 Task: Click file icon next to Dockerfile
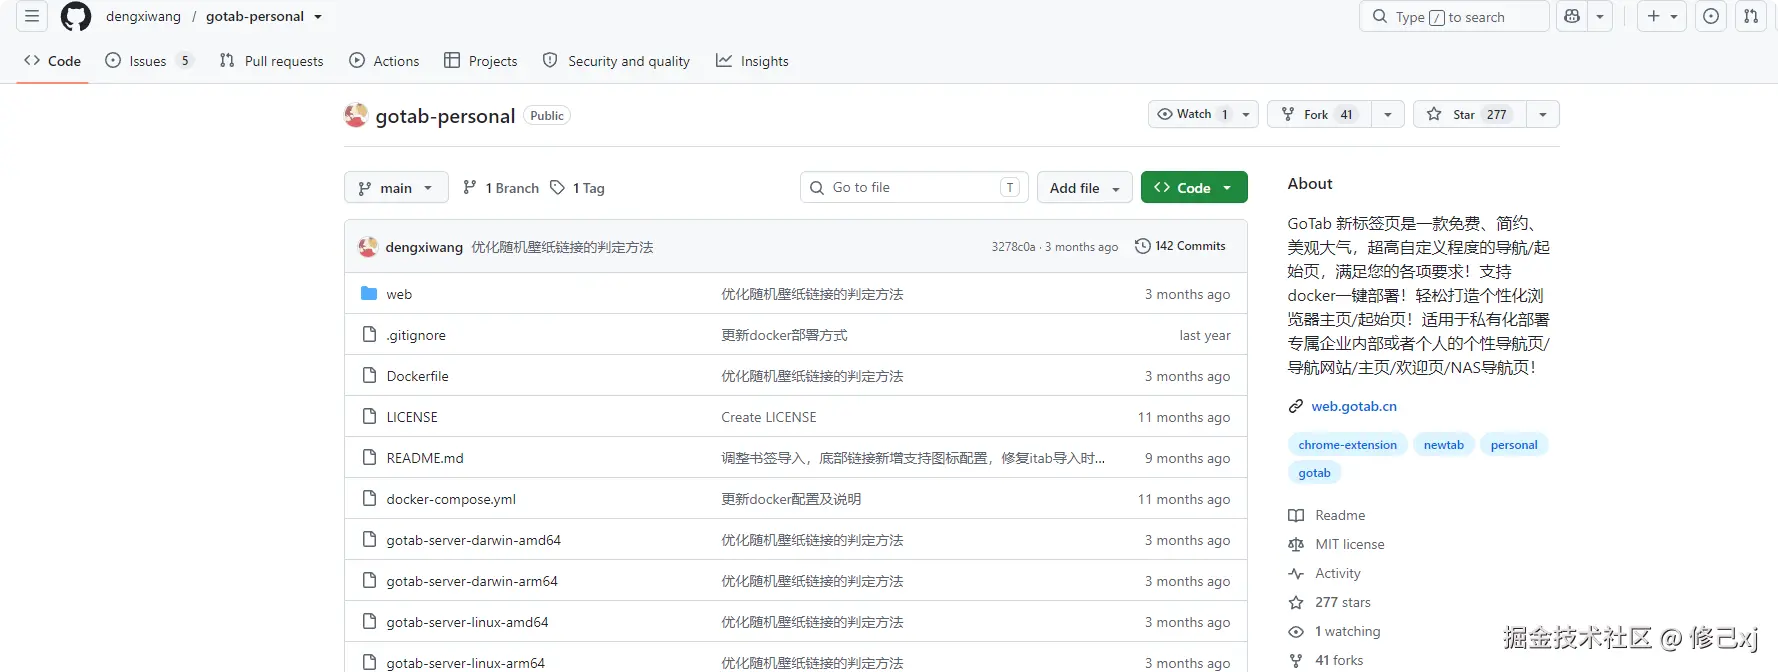pyautogui.click(x=369, y=375)
